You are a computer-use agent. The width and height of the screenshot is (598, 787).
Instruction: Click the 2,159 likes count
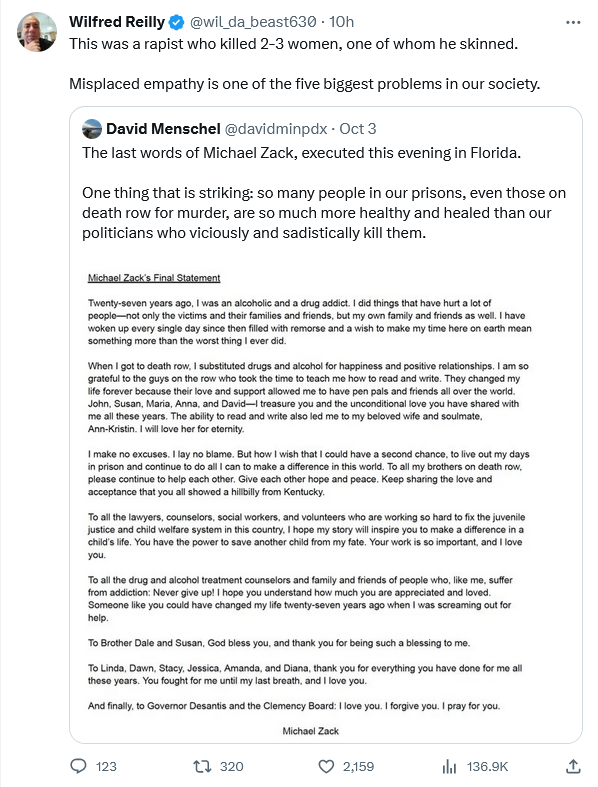pyautogui.click(x=358, y=766)
